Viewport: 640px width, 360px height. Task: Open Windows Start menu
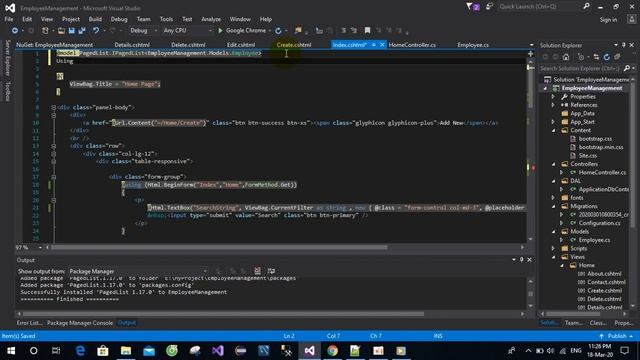tap(11, 351)
